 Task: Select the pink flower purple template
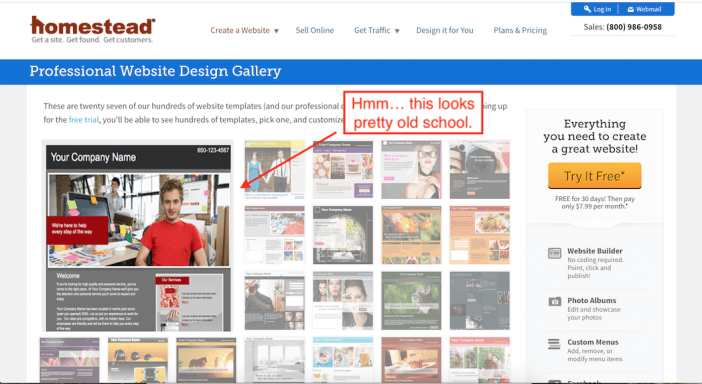click(69, 360)
